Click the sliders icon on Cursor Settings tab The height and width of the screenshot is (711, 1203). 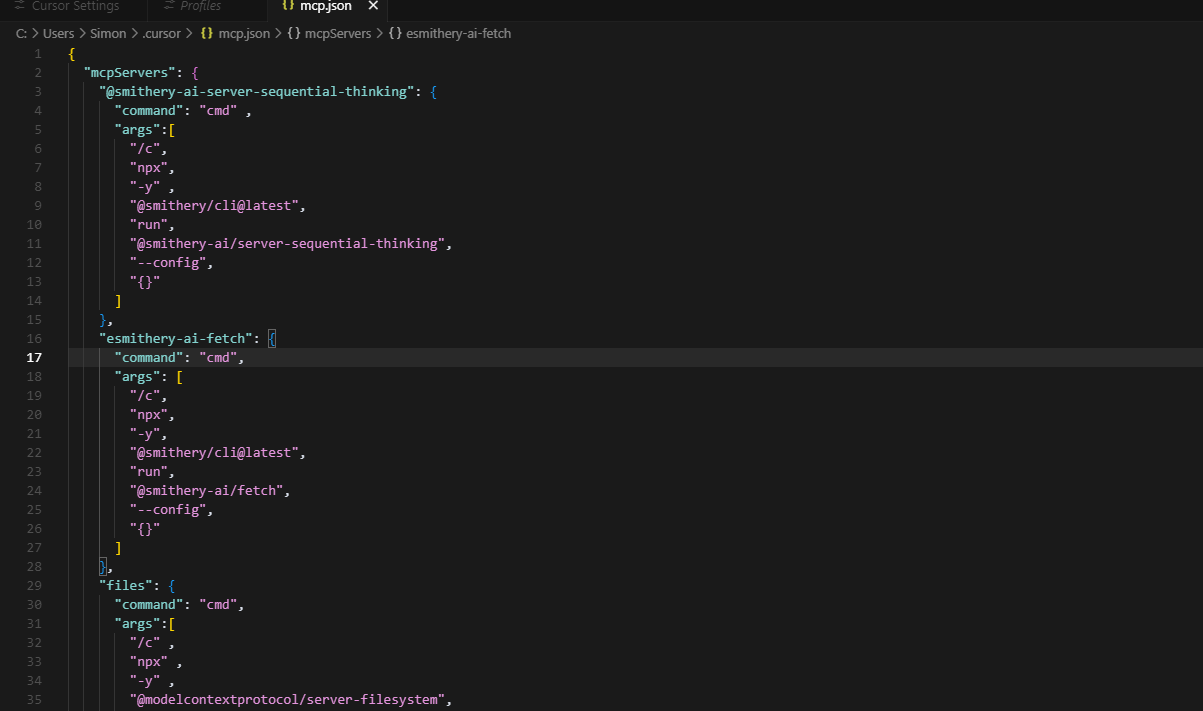pos(19,6)
